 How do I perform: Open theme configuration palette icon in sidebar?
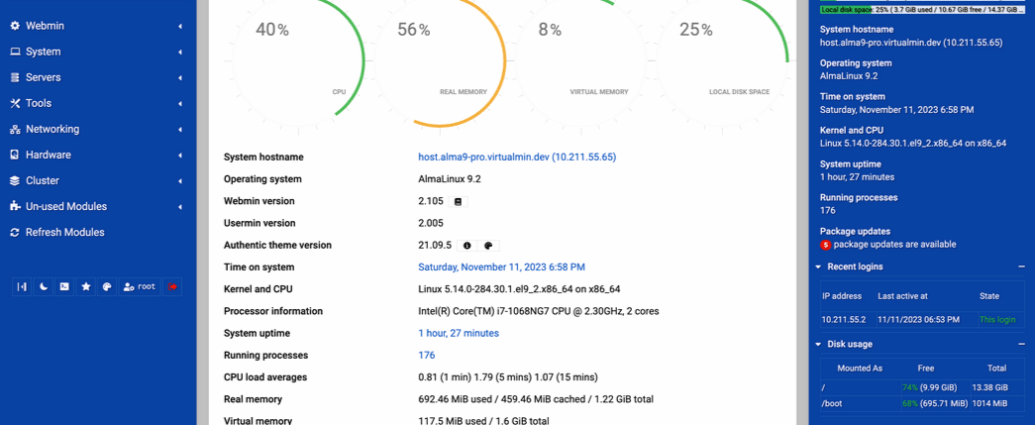(x=107, y=286)
